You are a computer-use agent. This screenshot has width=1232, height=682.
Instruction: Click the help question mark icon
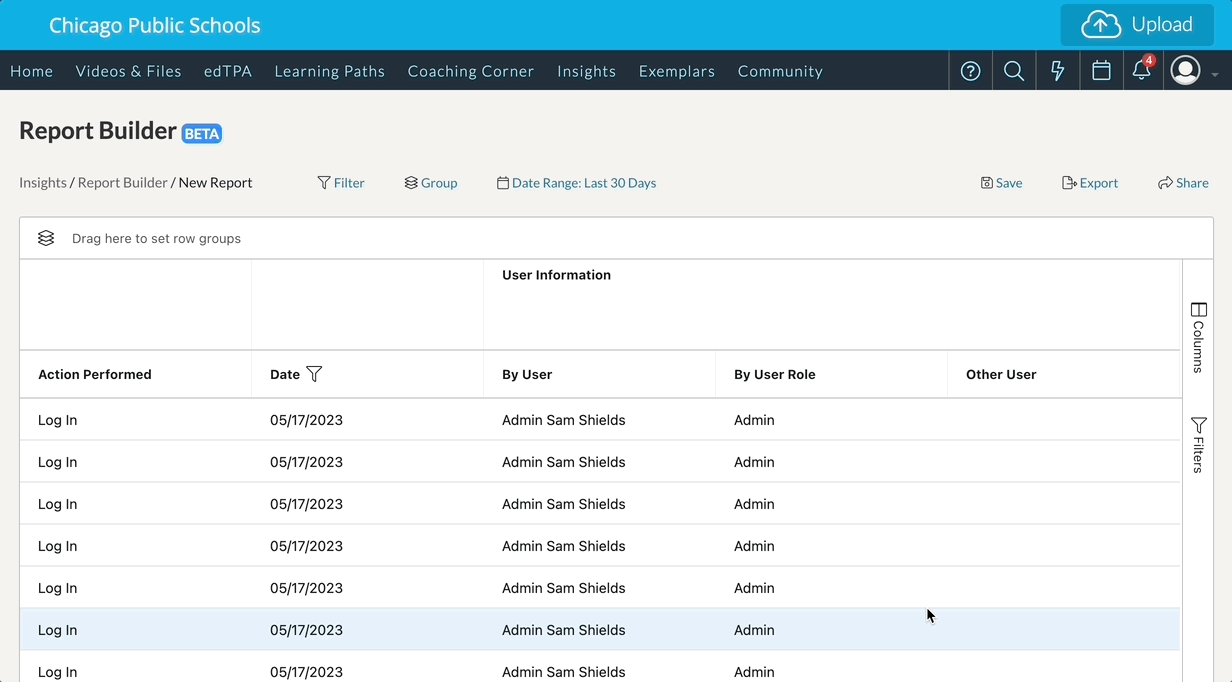970,71
